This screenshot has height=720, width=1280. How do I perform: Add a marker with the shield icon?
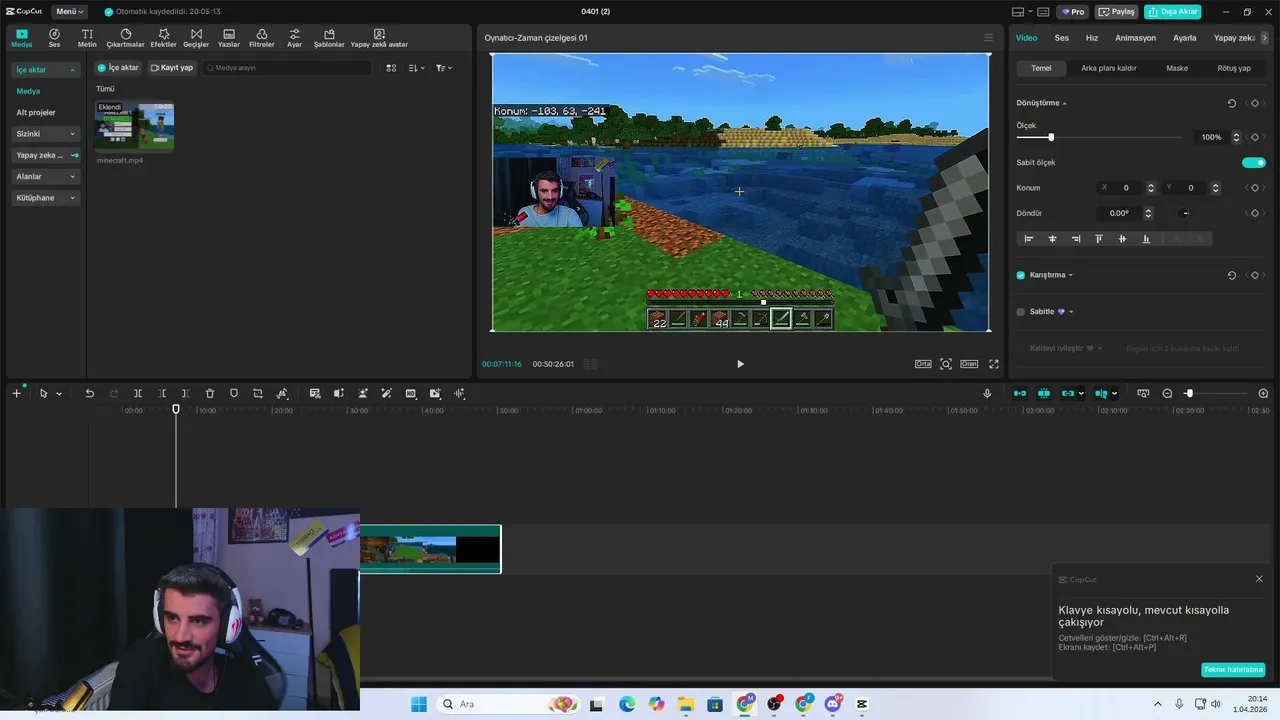point(234,394)
